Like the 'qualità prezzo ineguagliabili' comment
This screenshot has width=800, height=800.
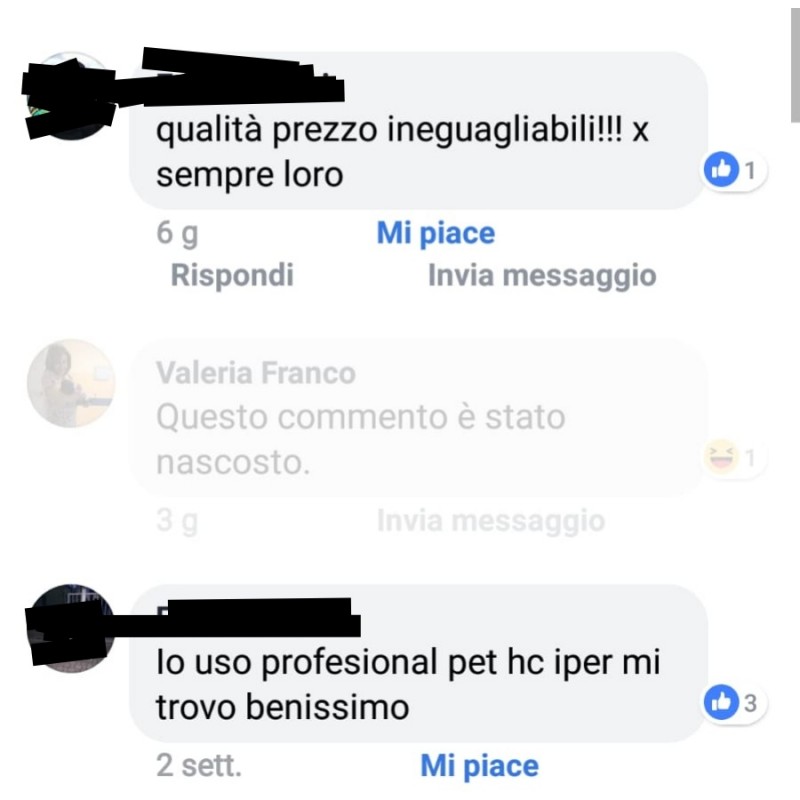[436, 234]
